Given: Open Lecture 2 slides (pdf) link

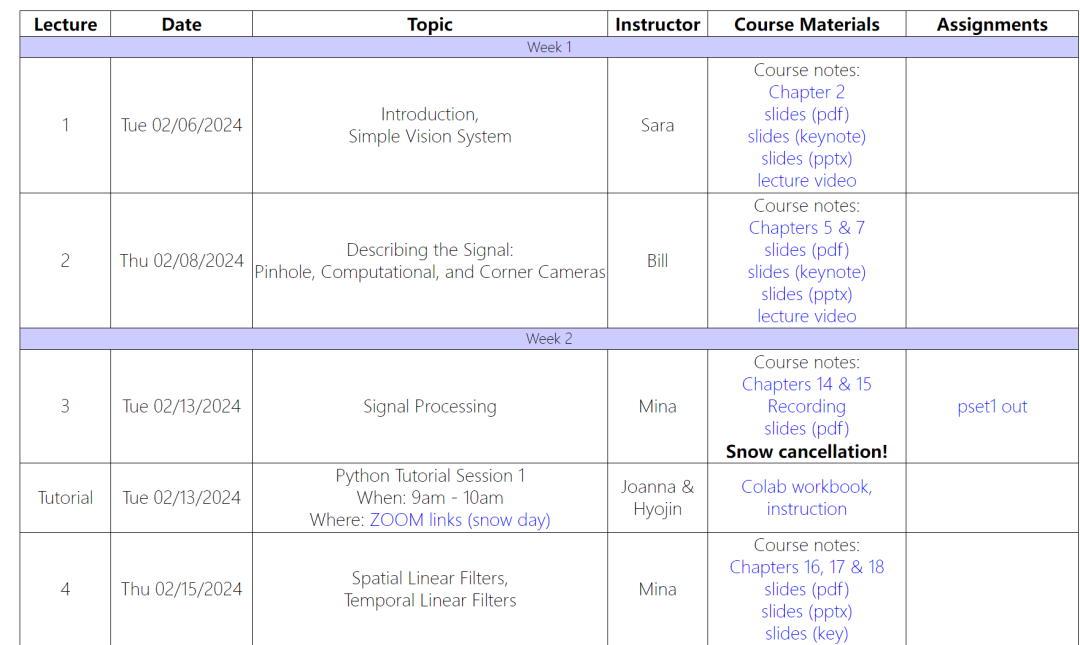Looking at the screenshot, I should click(806, 249).
